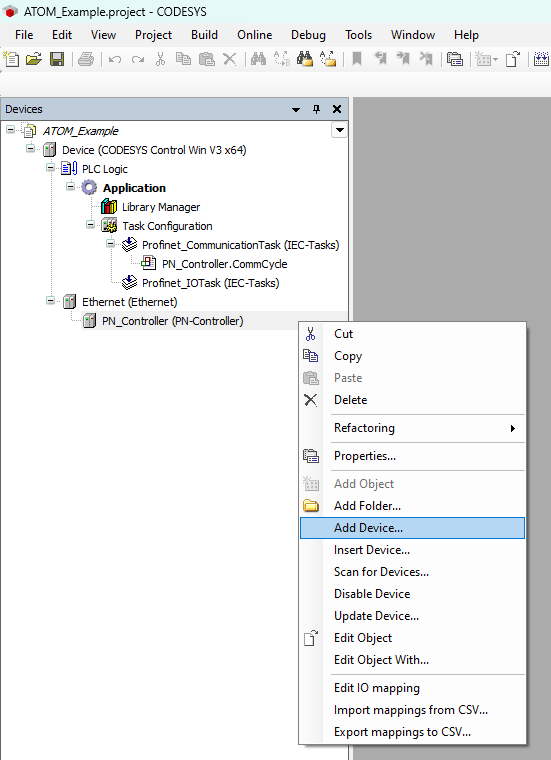
Task: Pin the Devices panel
Action: 316,109
